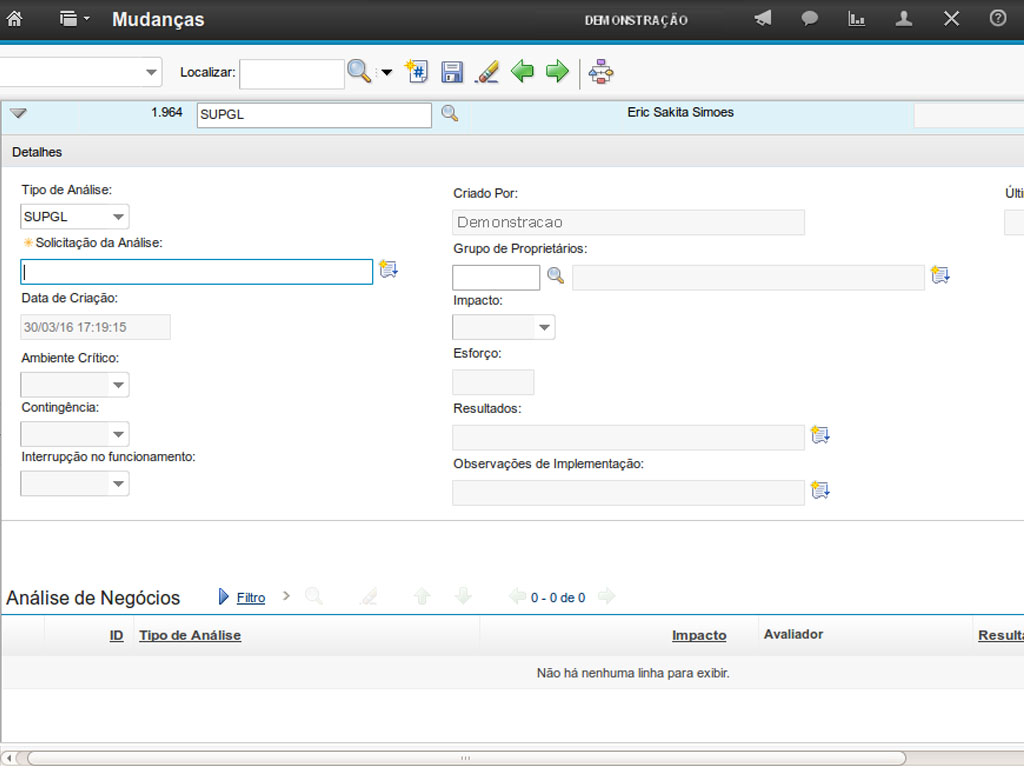
Task: Open the Reports chart icon
Action: [856, 19]
